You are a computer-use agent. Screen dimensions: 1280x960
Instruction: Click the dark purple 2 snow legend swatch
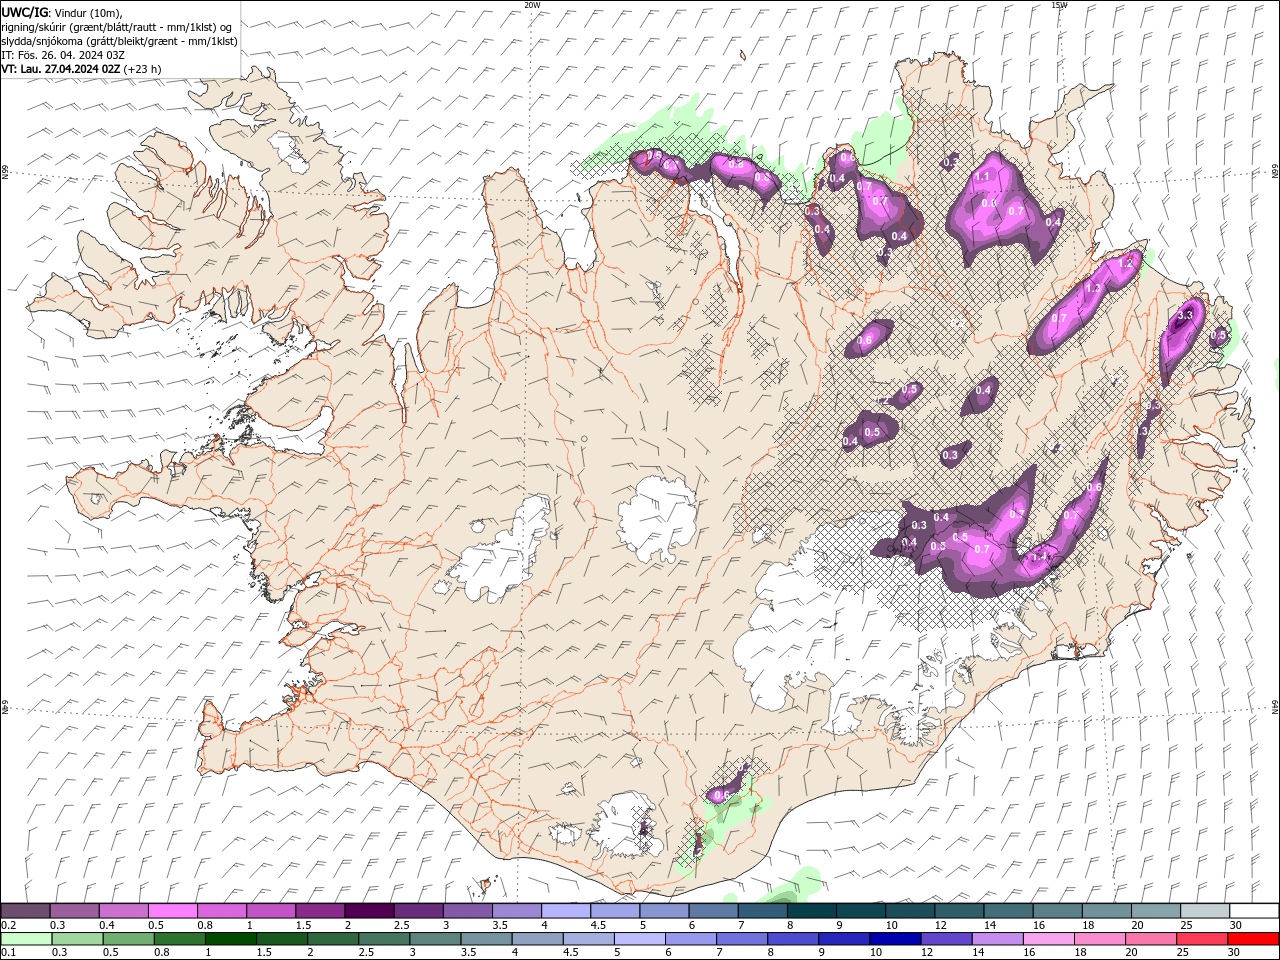(369, 911)
